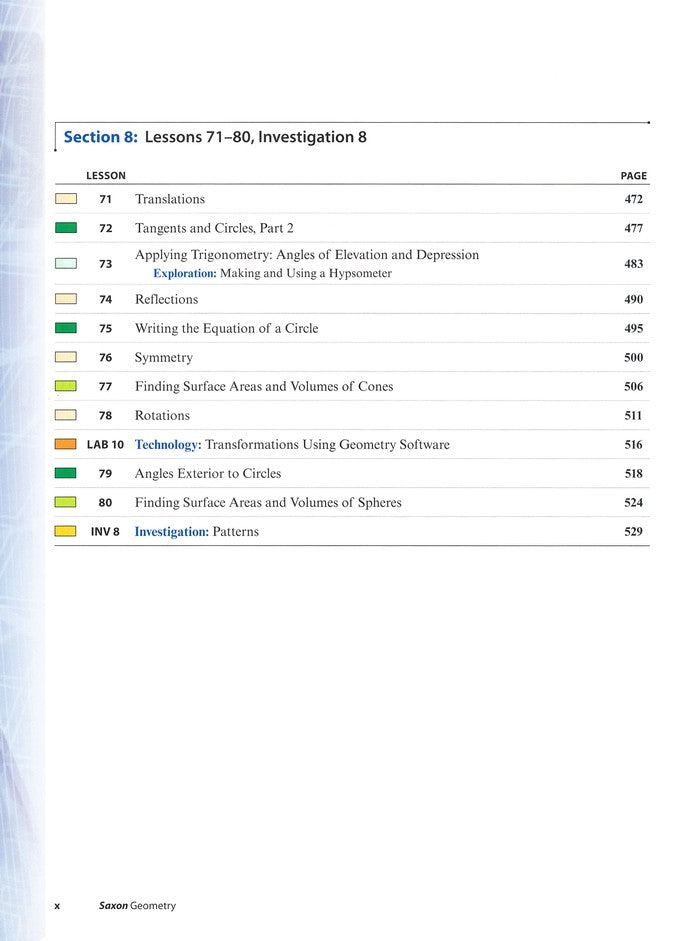Click the cream swatch beside lesson 71
This screenshot has height=941, width=699.
66,199
